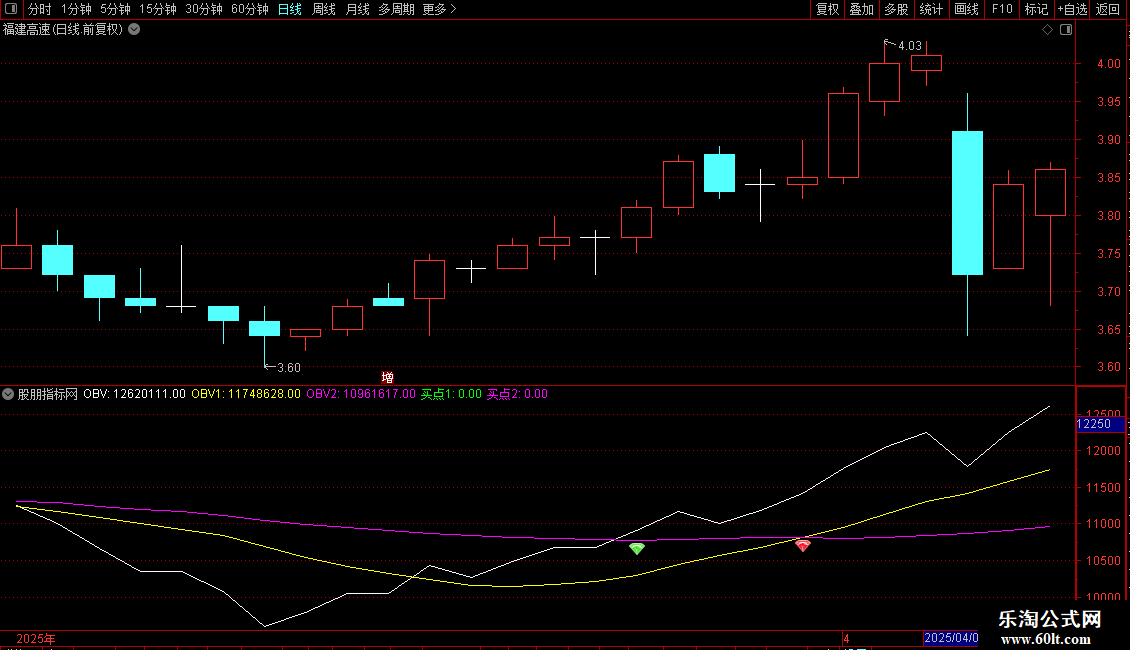Open the 复权 adjustment menu
The image size is (1130, 650).
click(x=827, y=9)
